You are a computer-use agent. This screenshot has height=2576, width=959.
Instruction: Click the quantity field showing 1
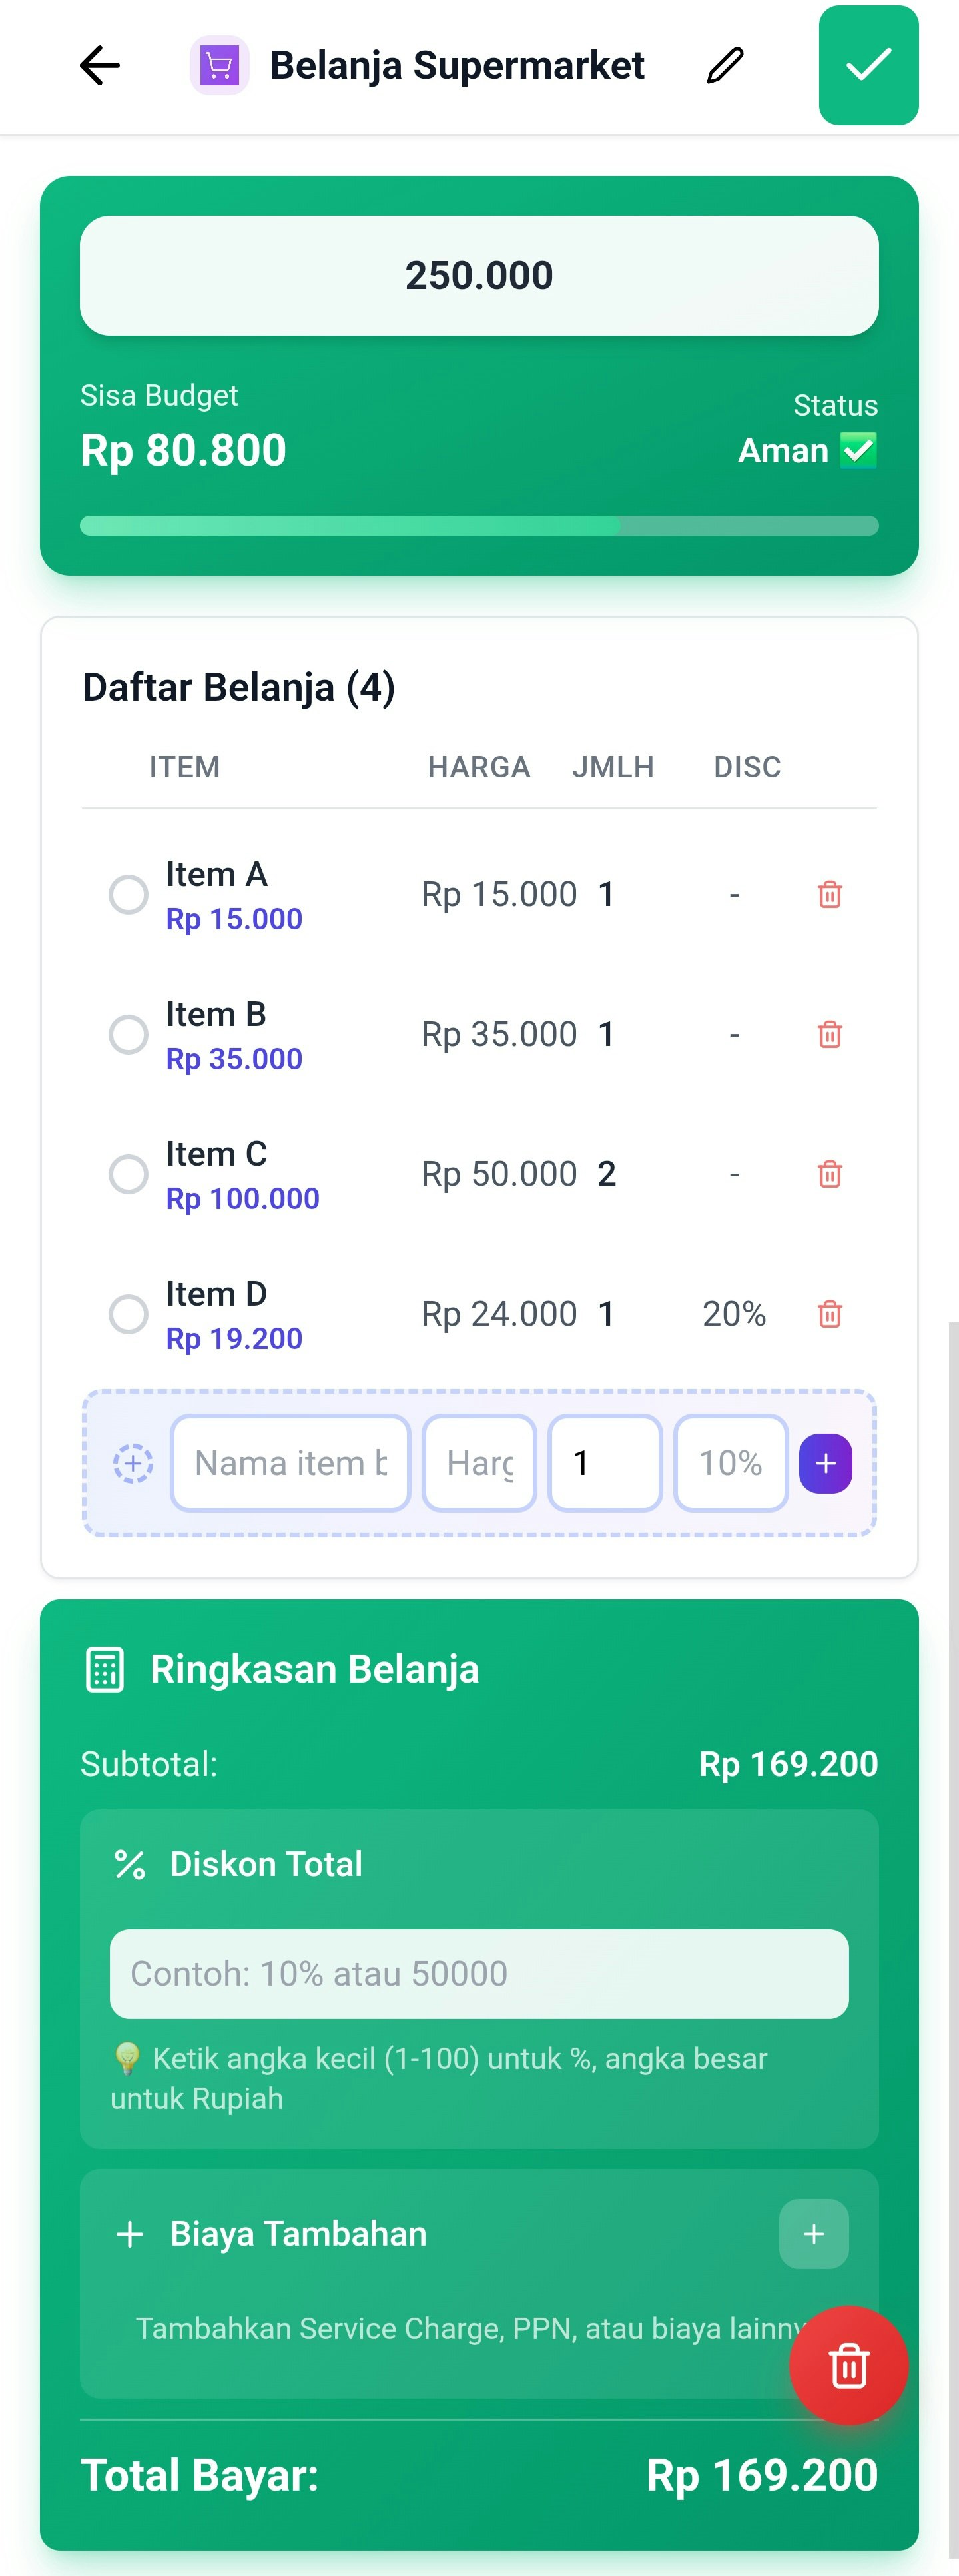coord(605,1463)
